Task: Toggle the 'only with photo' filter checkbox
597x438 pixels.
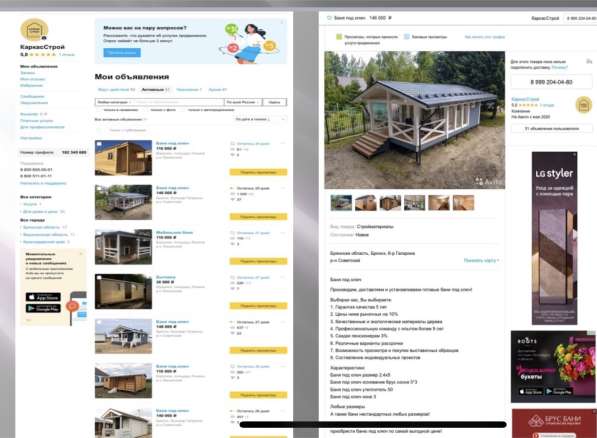Action: point(146,110)
